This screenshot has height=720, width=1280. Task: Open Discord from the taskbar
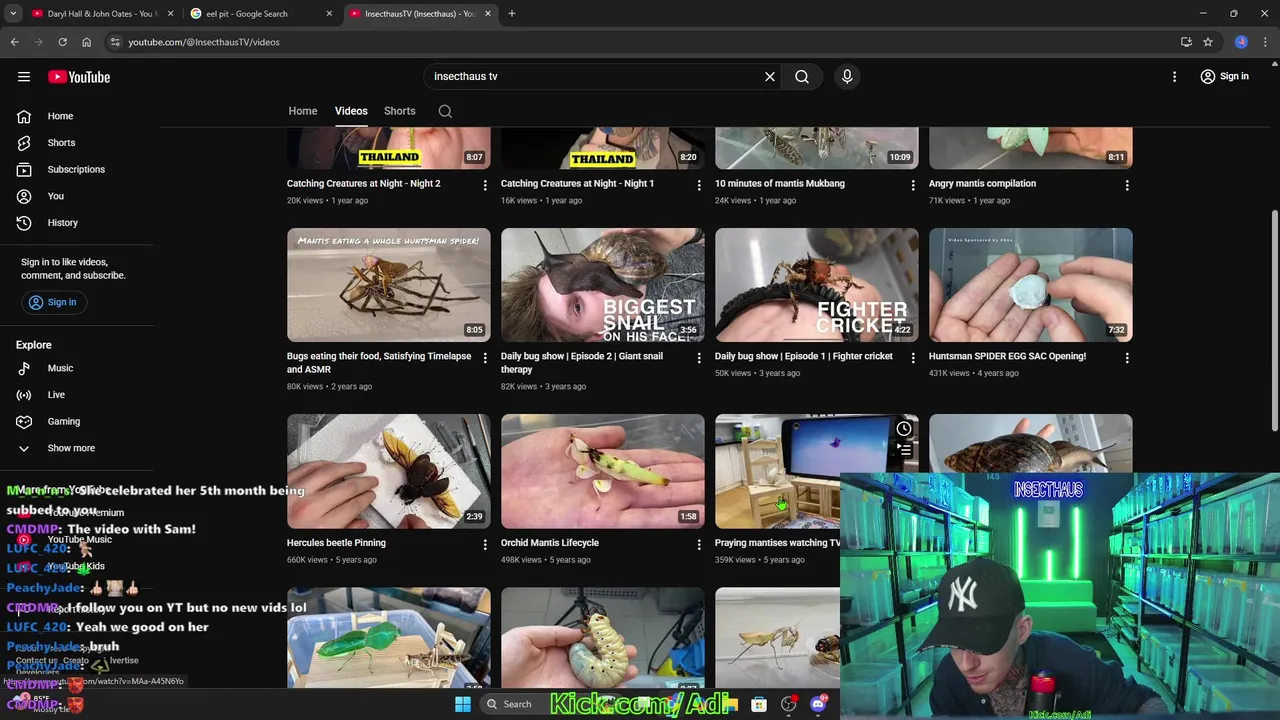(x=818, y=704)
